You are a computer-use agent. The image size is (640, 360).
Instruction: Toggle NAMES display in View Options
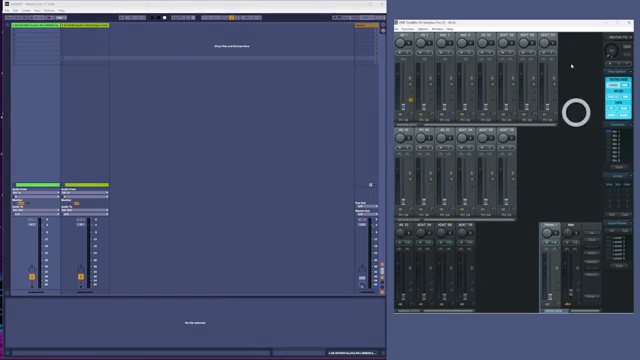point(624,115)
